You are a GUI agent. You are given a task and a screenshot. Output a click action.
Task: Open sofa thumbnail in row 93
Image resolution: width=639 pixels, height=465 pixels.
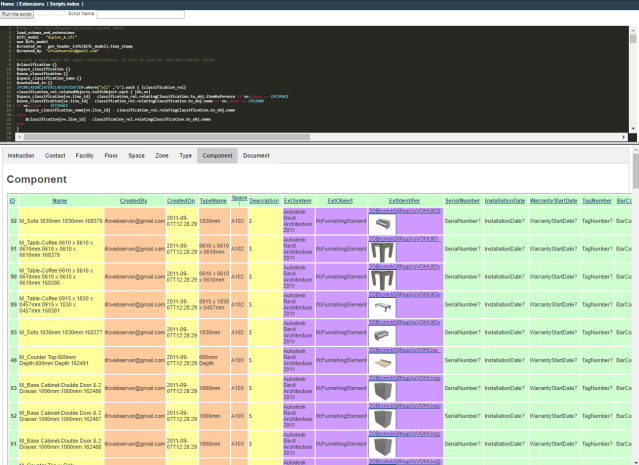click(x=383, y=336)
